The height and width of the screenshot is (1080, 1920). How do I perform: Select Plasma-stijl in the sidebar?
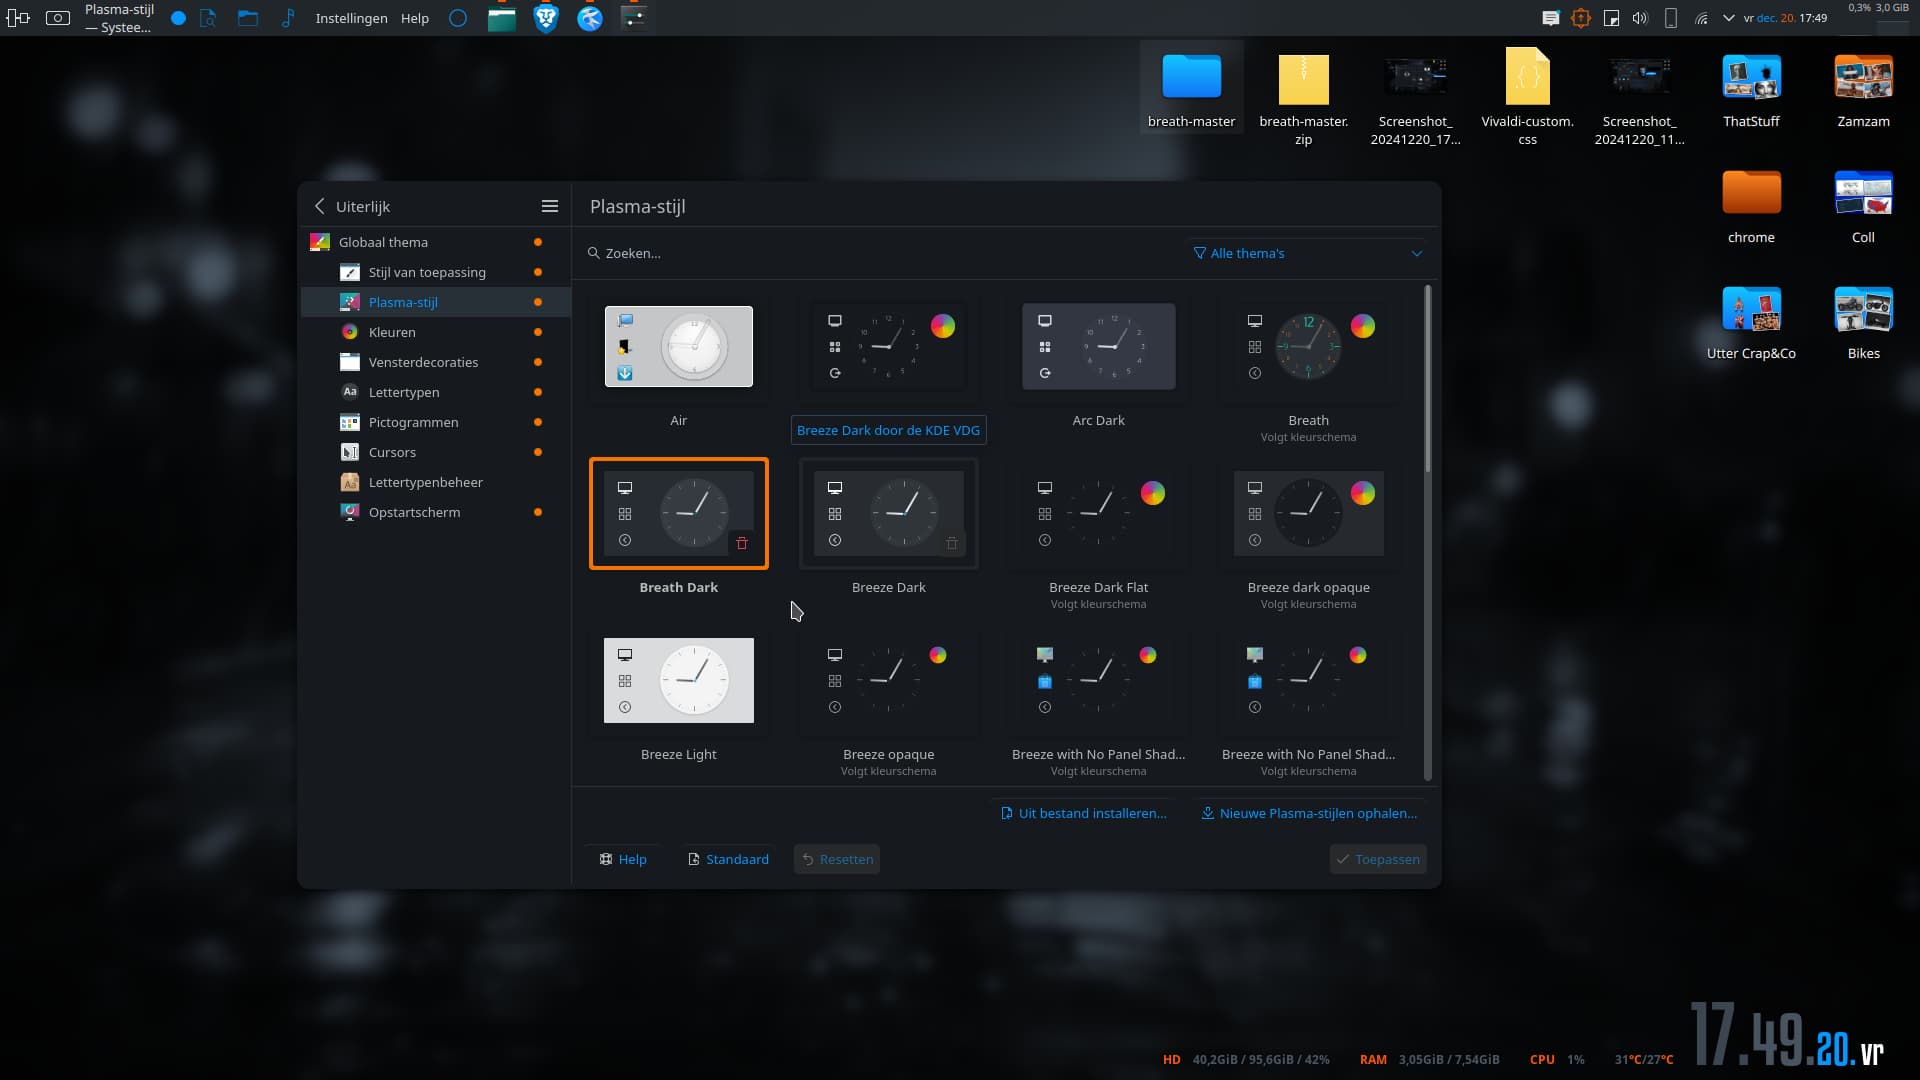(x=435, y=302)
